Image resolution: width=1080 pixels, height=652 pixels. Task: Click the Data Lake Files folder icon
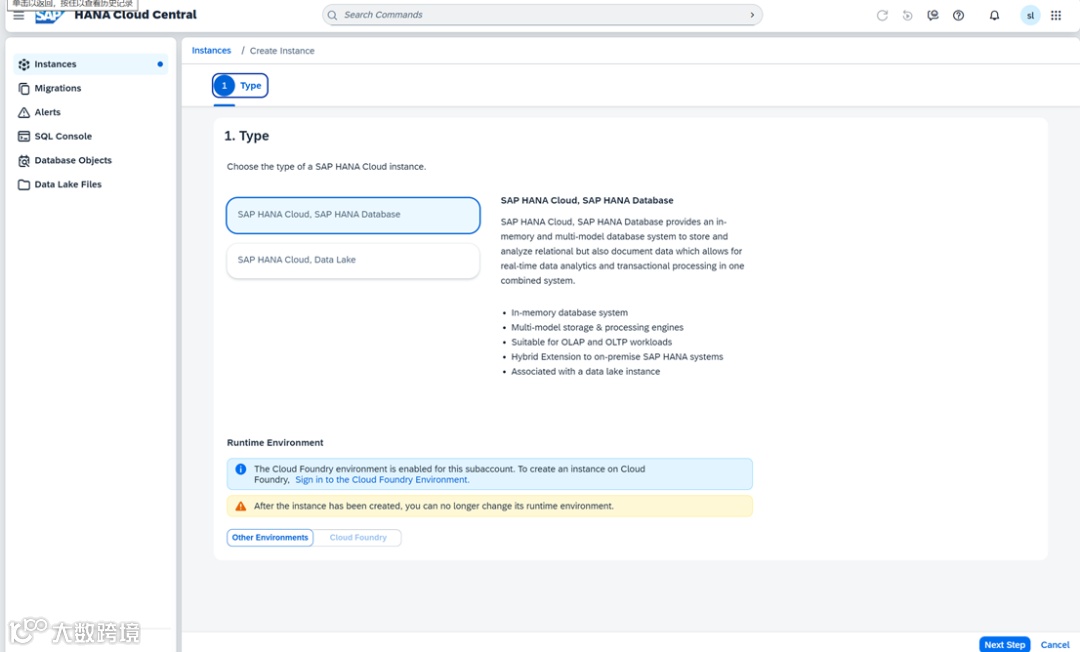(x=24, y=185)
